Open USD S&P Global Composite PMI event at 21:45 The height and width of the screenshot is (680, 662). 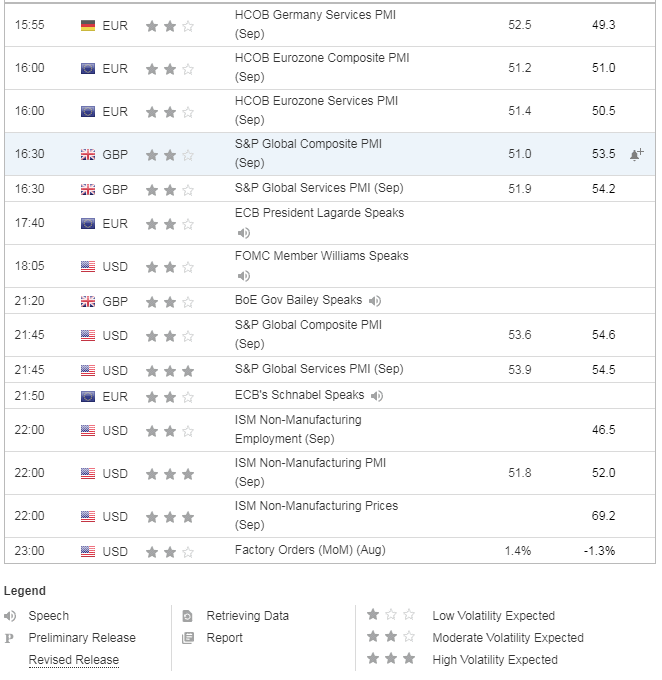[x=308, y=334]
